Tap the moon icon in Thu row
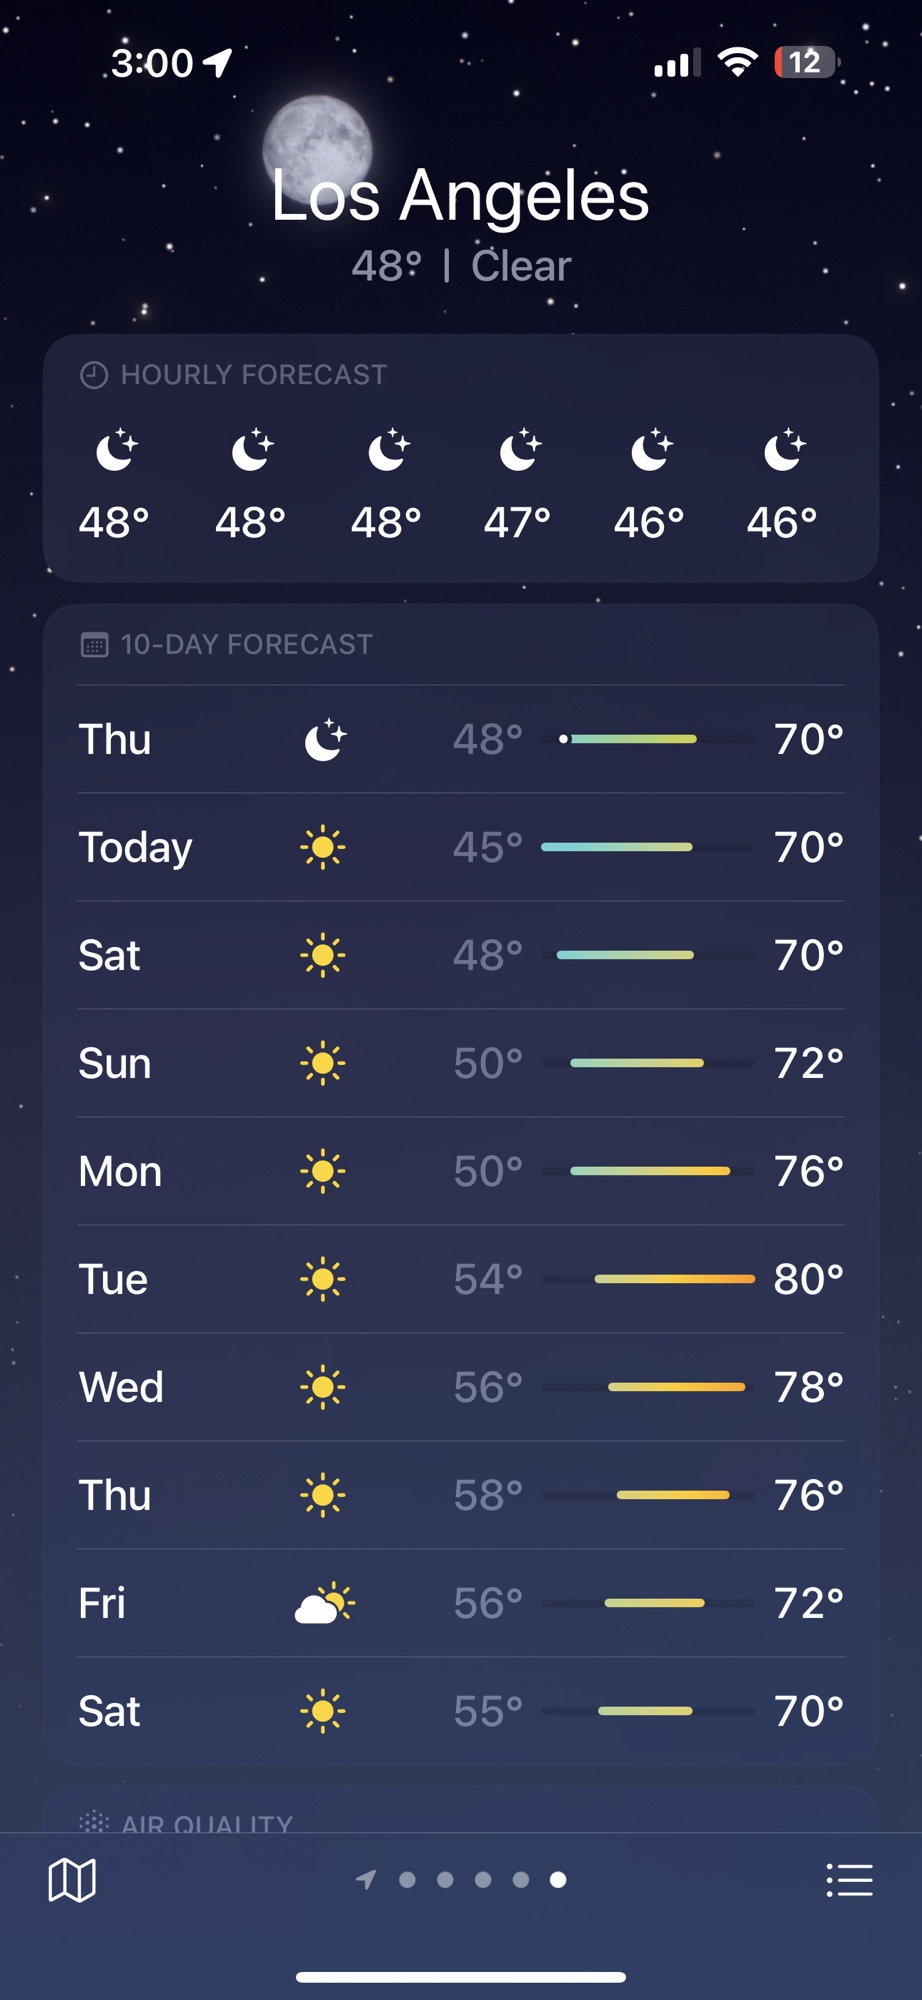The width and height of the screenshot is (922, 2000). pyautogui.click(x=325, y=740)
